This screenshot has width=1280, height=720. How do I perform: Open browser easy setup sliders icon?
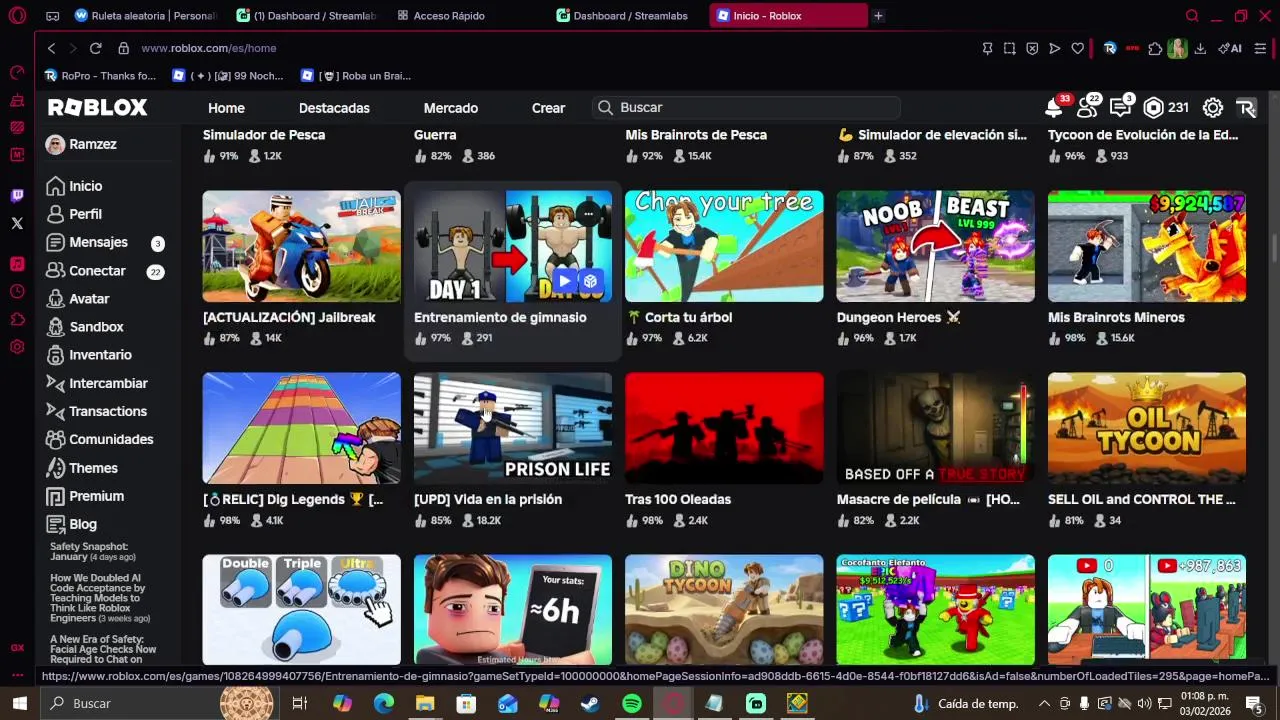[1261, 48]
